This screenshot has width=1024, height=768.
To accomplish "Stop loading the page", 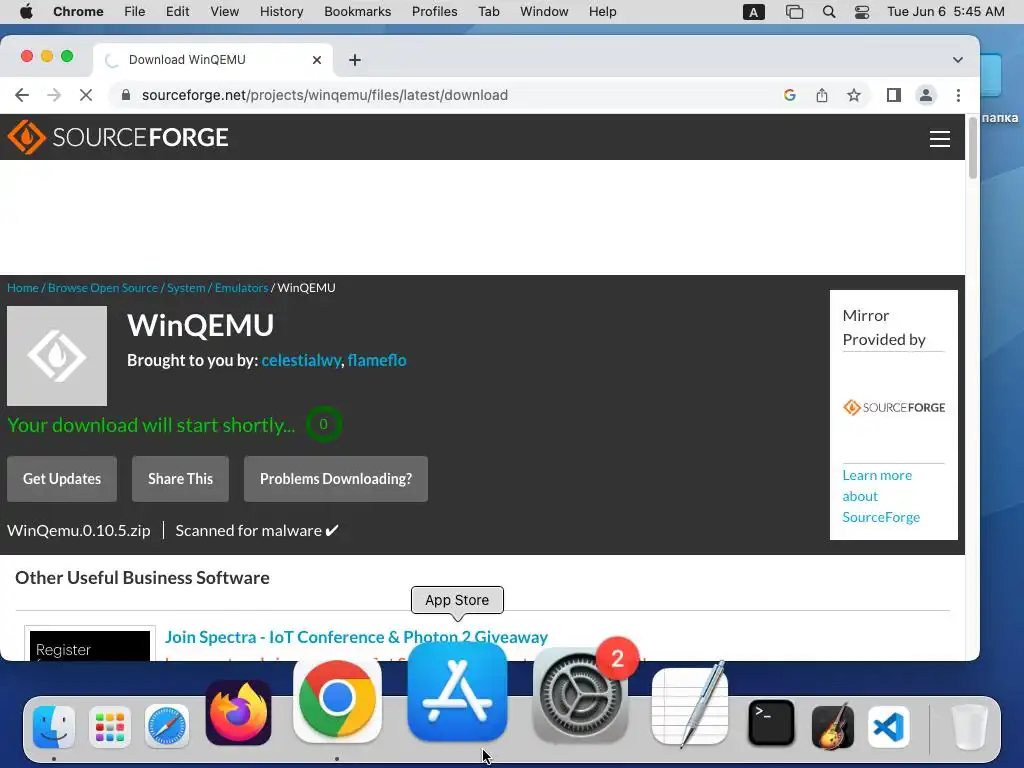I will [x=86, y=95].
